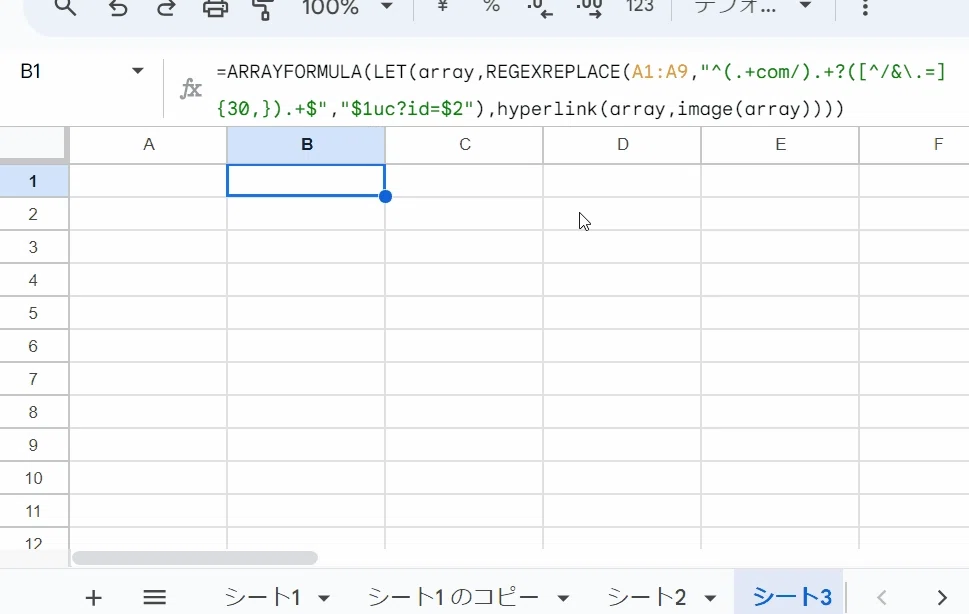Select row 11 header

point(33,511)
